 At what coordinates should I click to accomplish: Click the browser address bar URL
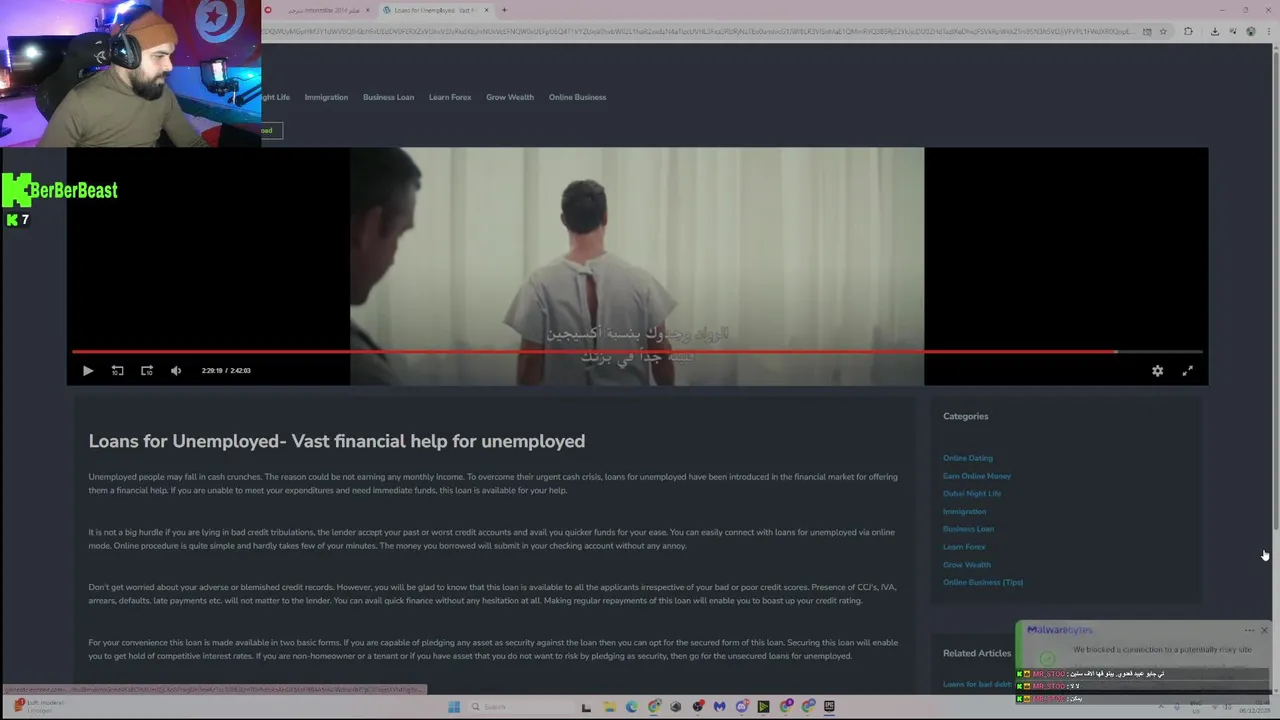(700, 31)
